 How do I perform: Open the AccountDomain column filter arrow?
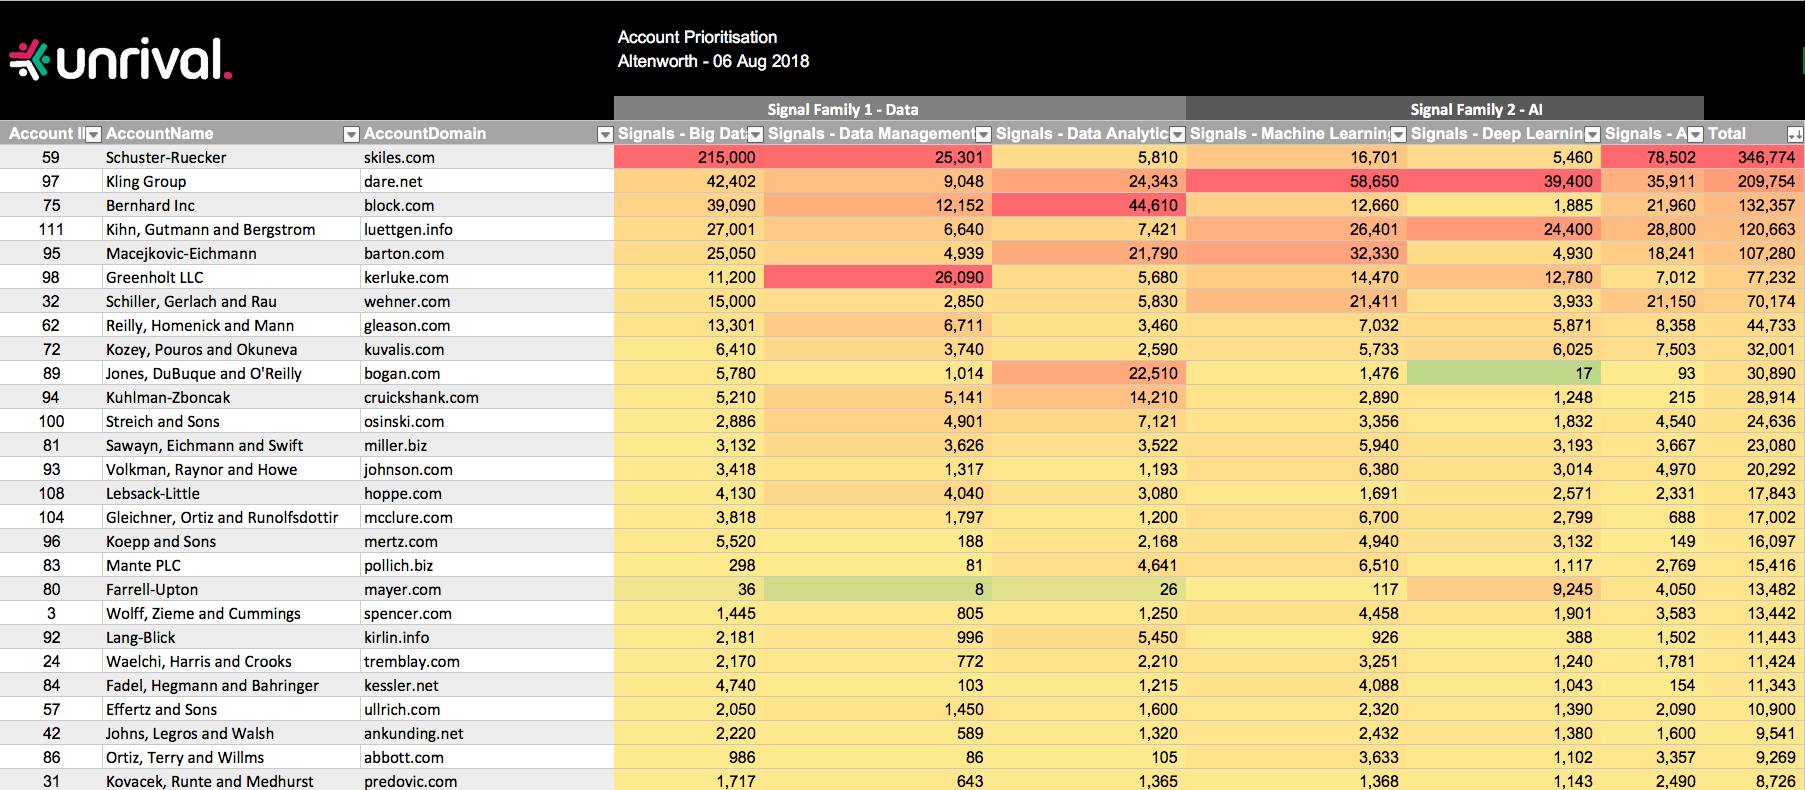pyautogui.click(x=604, y=134)
